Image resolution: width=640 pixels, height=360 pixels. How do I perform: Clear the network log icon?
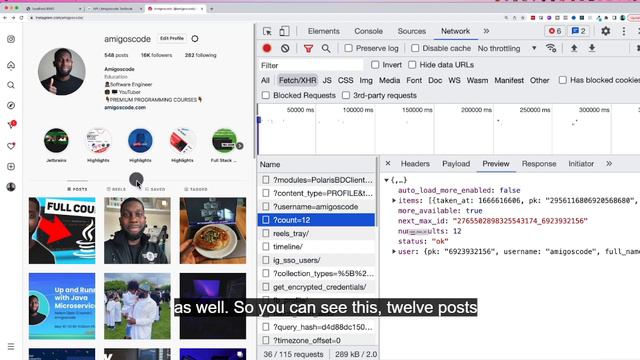pos(285,48)
